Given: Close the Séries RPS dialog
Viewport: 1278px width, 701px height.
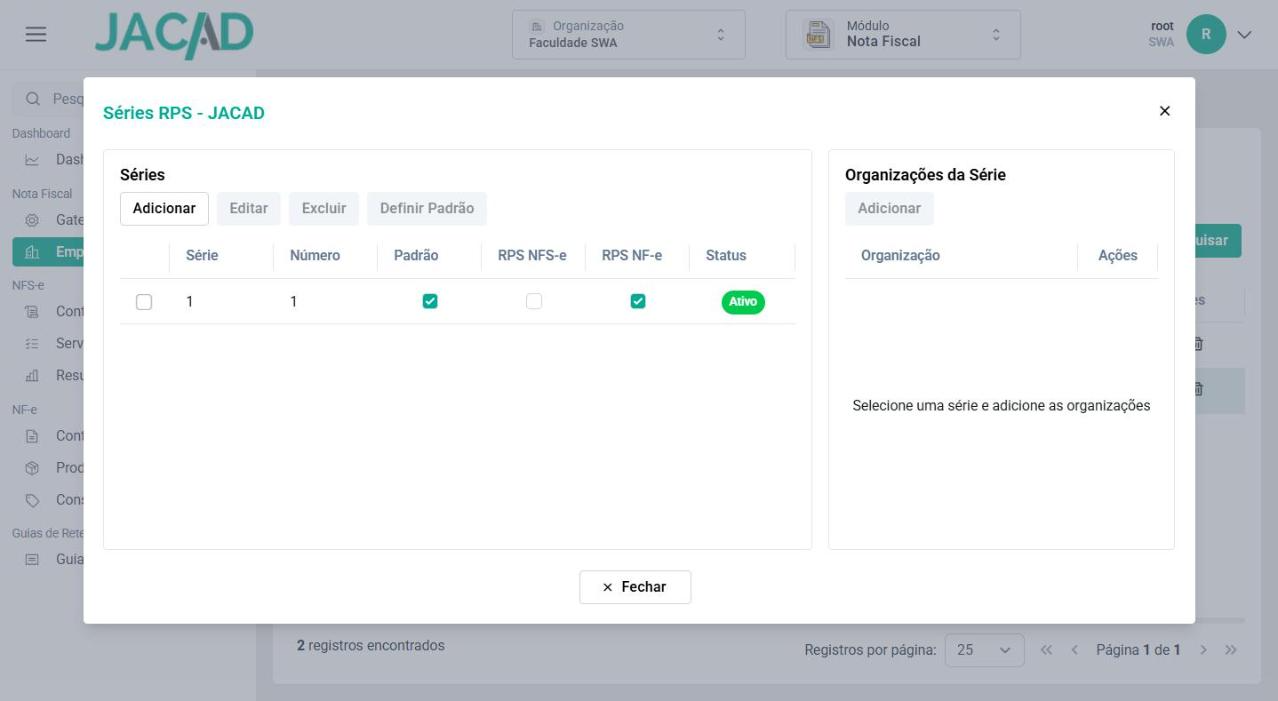Looking at the screenshot, I should click(1164, 111).
